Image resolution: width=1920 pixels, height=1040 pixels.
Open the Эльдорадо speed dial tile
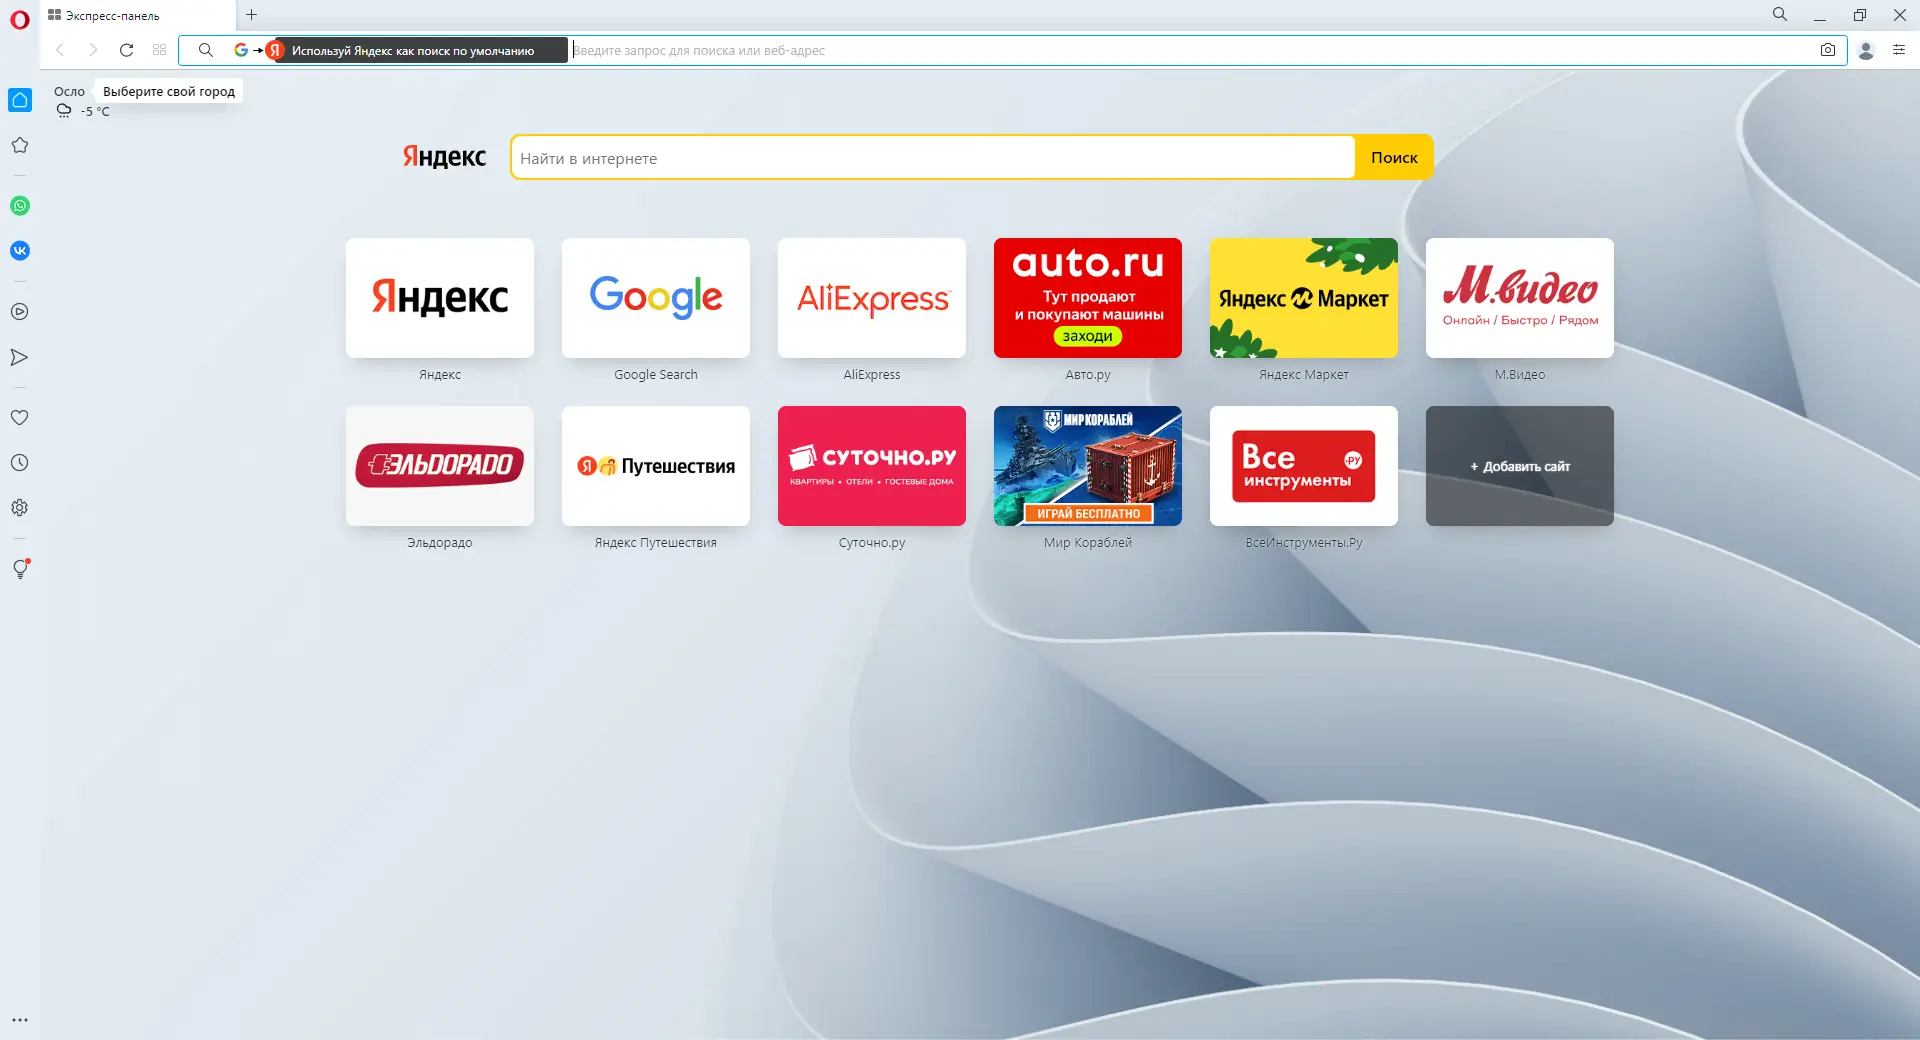tap(440, 466)
